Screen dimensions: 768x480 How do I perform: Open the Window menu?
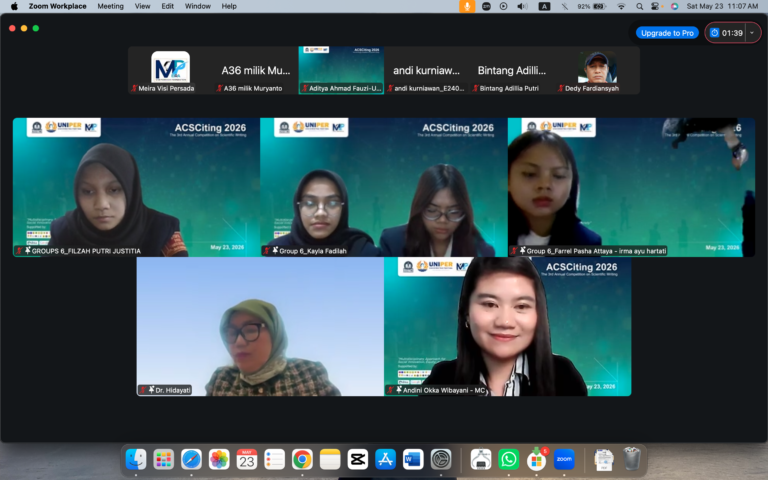pyautogui.click(x=197, y=6)
